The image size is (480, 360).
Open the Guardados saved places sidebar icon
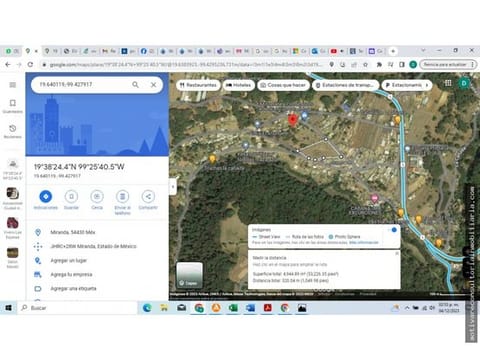(x=13, y=106)
